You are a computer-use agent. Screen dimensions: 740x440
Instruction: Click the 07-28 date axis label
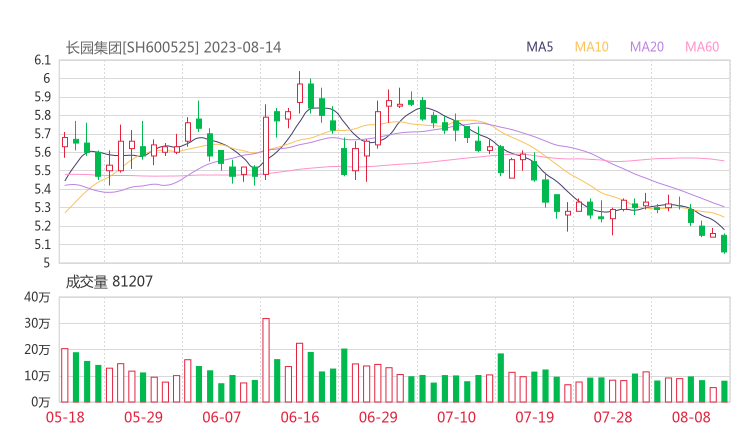(x=613, y=417)
